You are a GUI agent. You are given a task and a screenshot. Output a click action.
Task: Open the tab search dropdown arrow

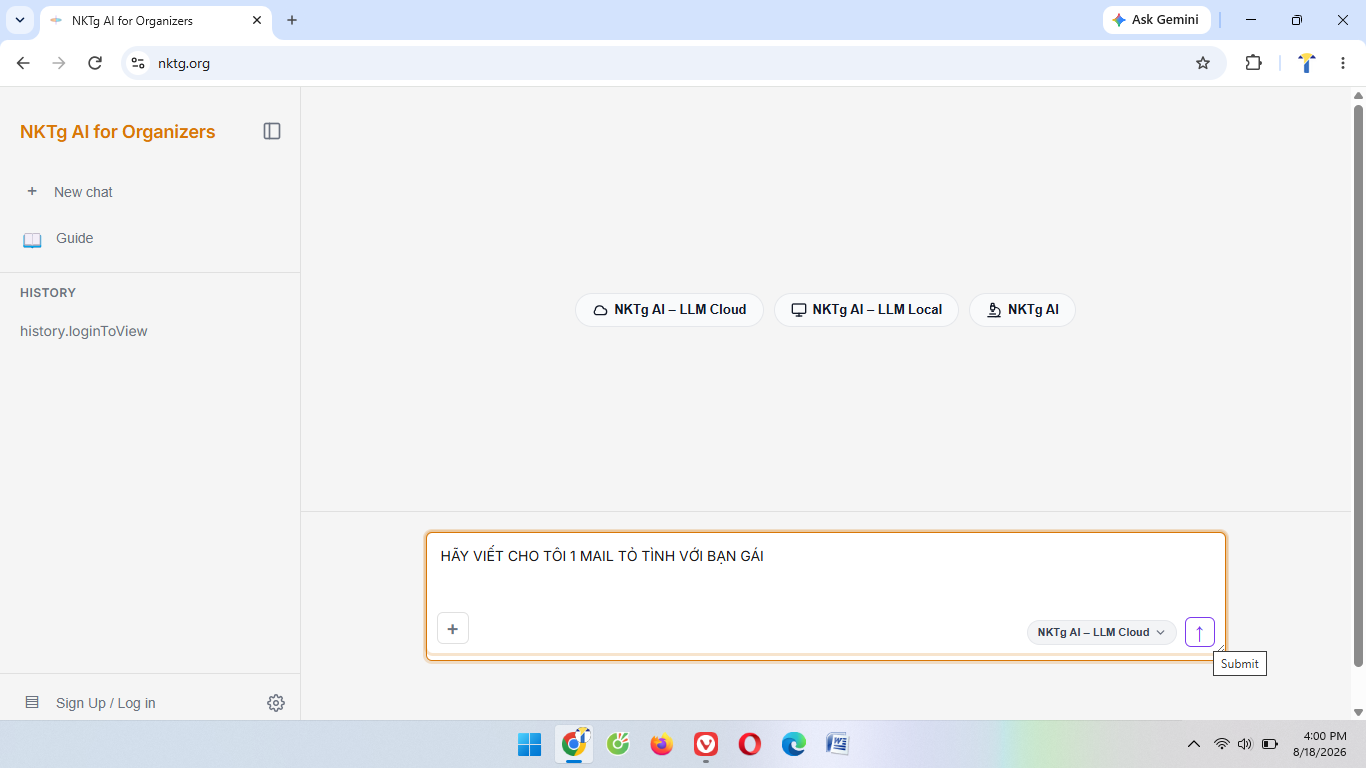[x=20, y=20]
